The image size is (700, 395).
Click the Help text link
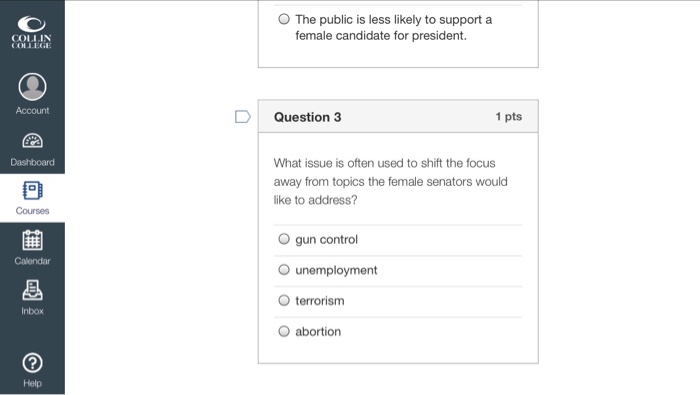click(x=32, y=383)
